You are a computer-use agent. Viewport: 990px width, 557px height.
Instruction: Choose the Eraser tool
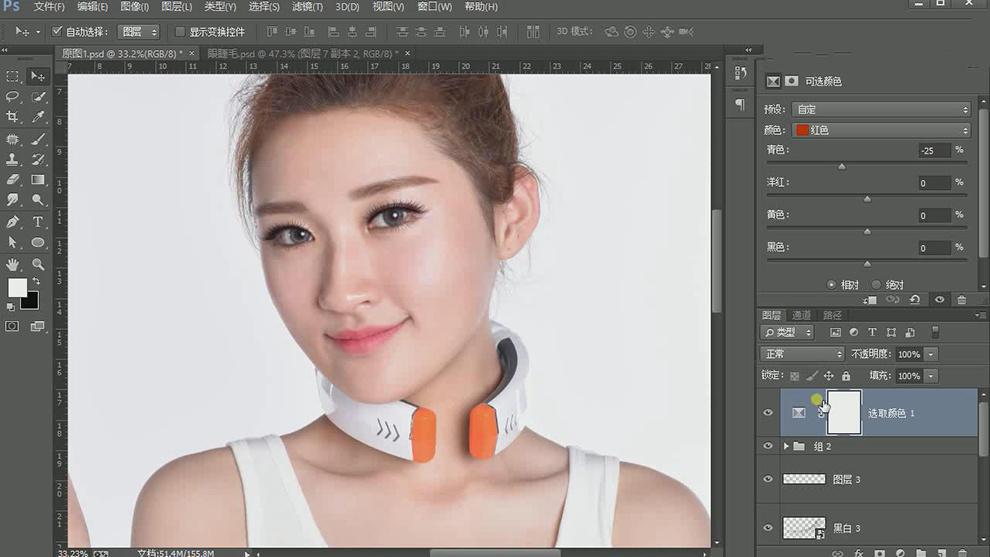[x=13, y=180]
